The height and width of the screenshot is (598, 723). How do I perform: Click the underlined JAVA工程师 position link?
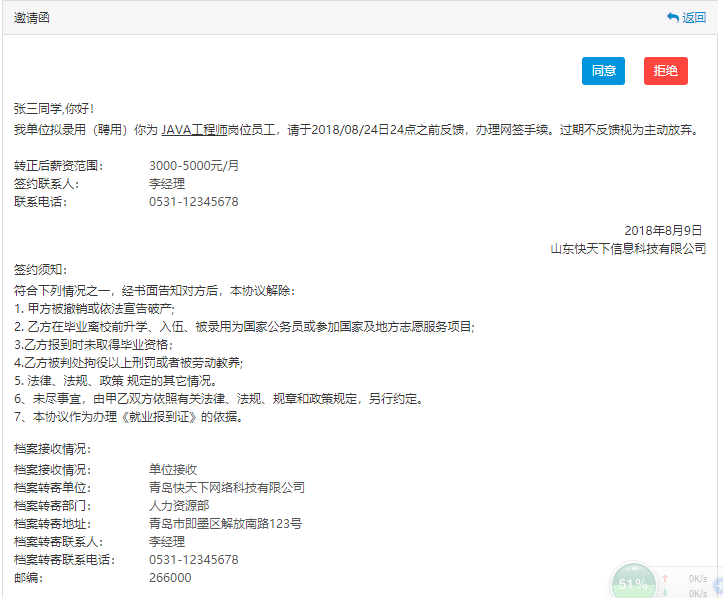pos(201,130)
